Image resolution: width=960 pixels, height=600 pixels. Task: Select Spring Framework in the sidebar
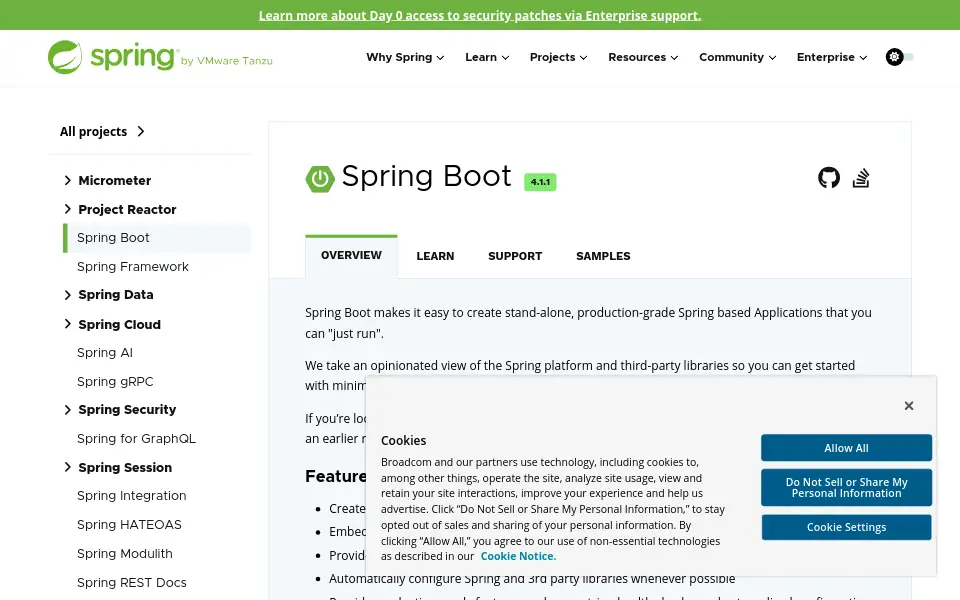point(133,266)
